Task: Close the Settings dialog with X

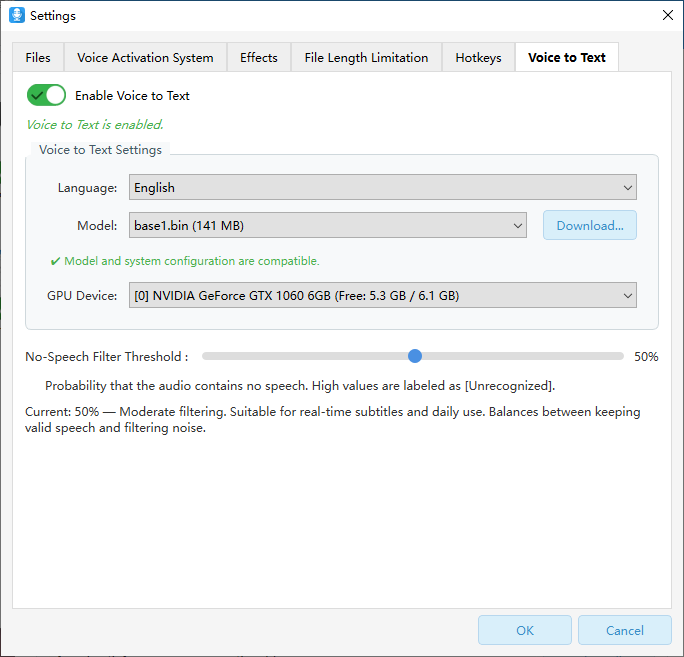Action: pos(667,15)
